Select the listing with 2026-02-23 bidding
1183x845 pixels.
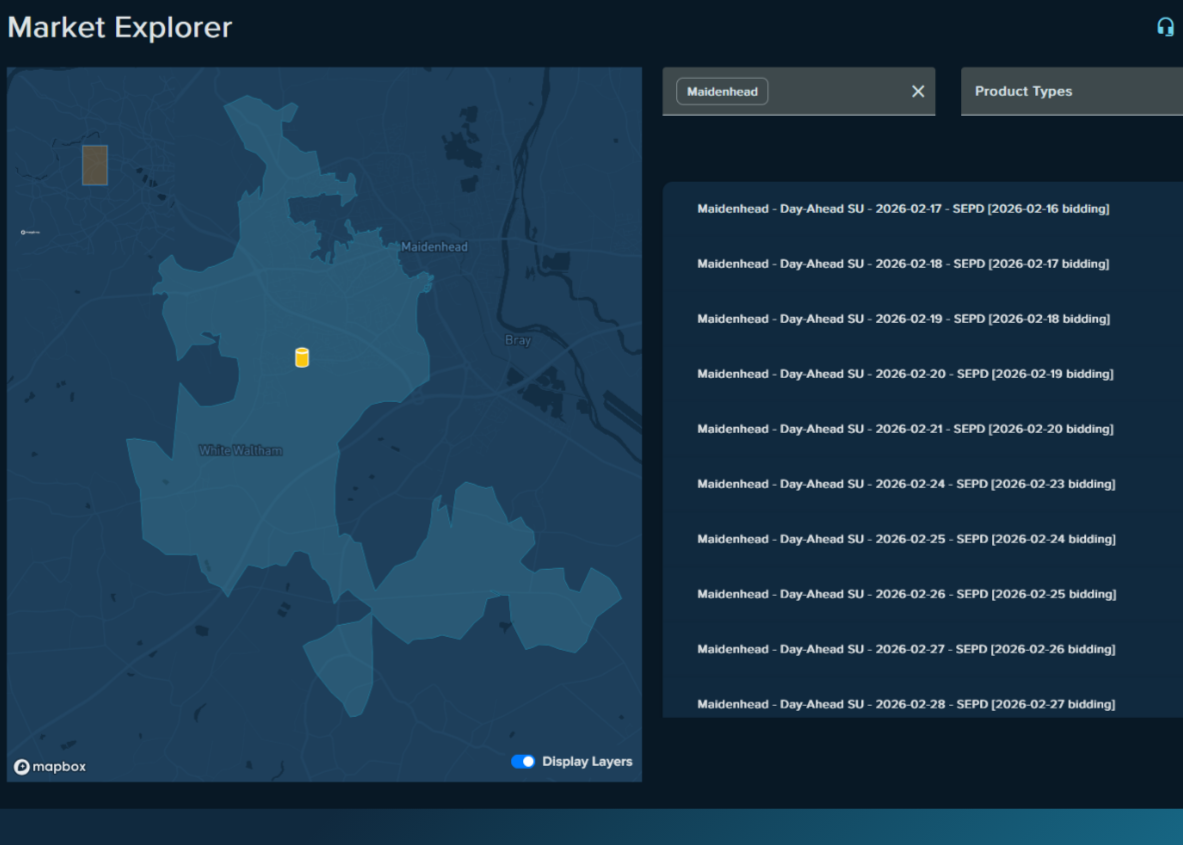point(905,484)
